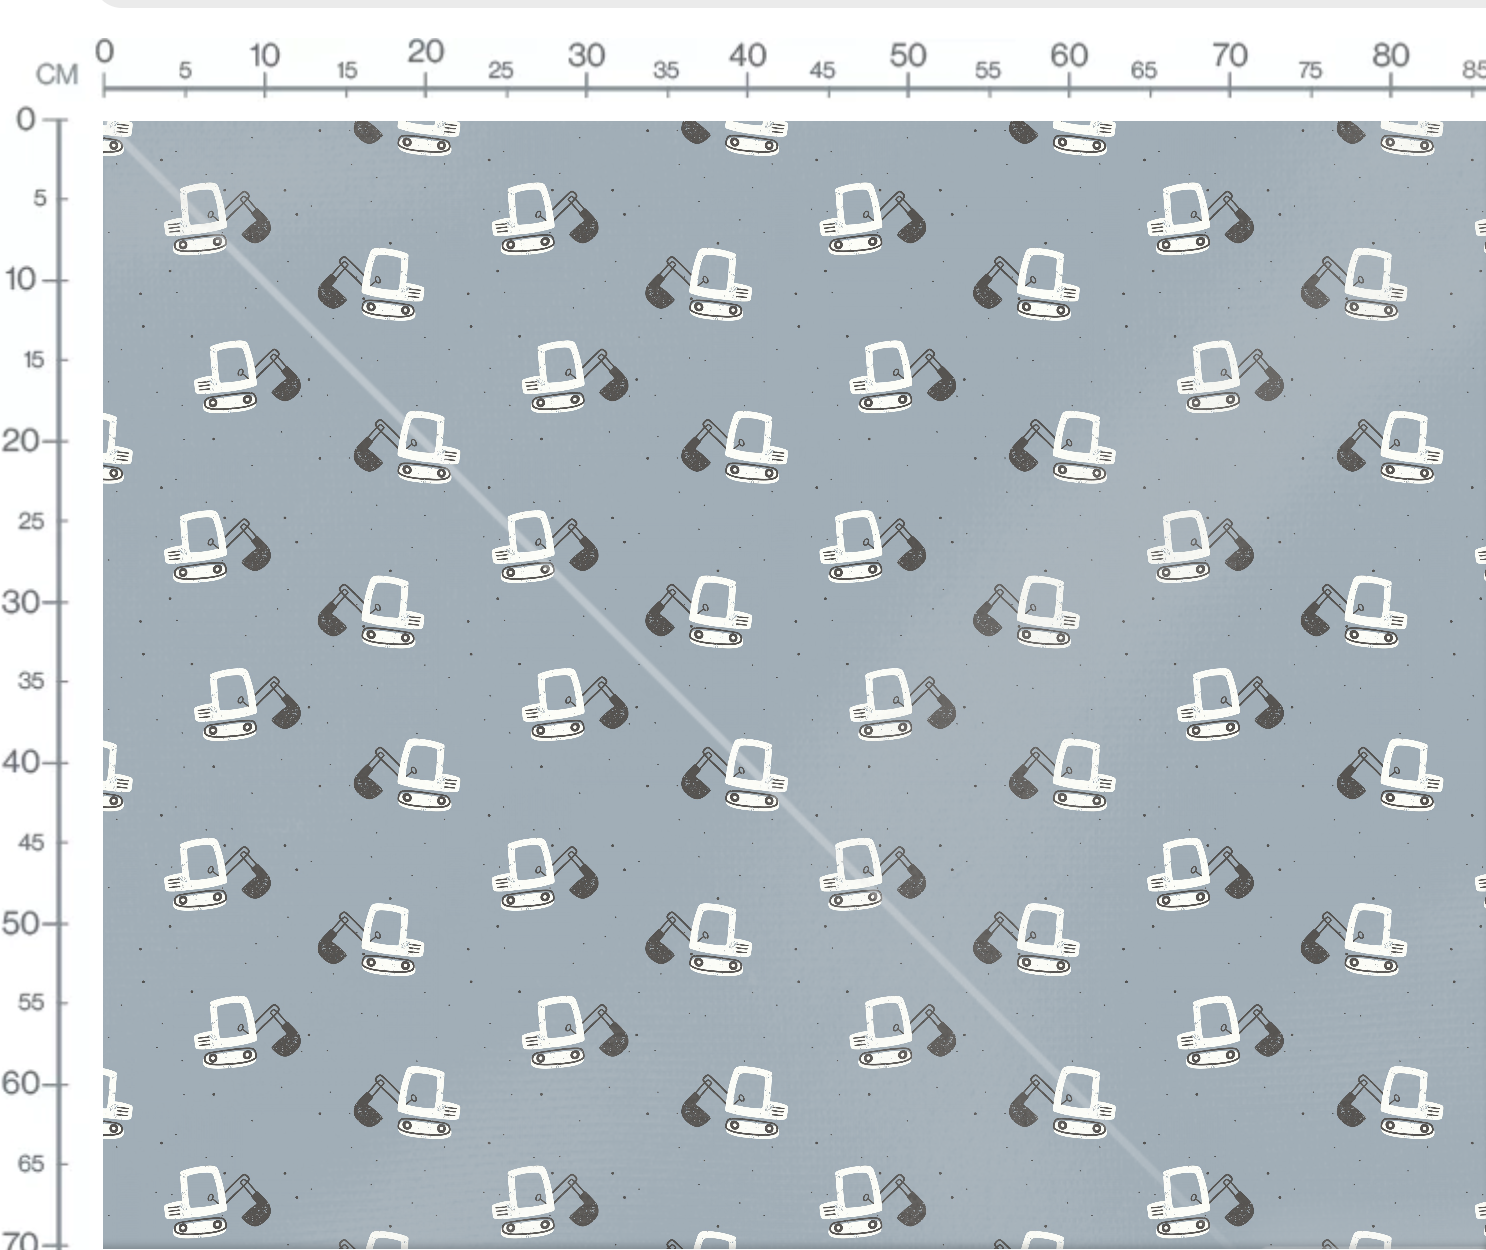Click the CM unit label
The width and height of the screenshot is (1486, 1250).
(57, 75)
